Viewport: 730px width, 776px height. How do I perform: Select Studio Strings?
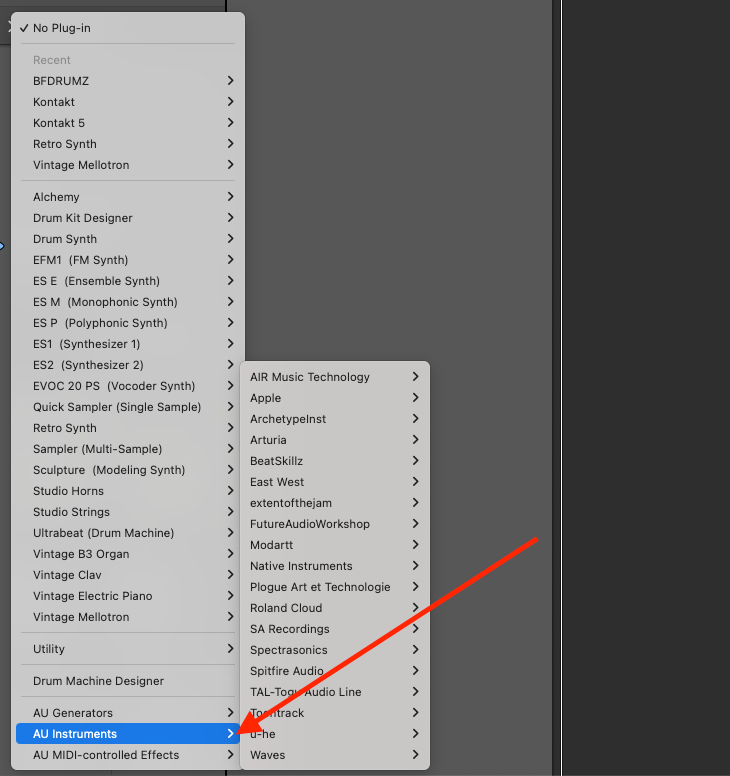[x=128, y=512]
